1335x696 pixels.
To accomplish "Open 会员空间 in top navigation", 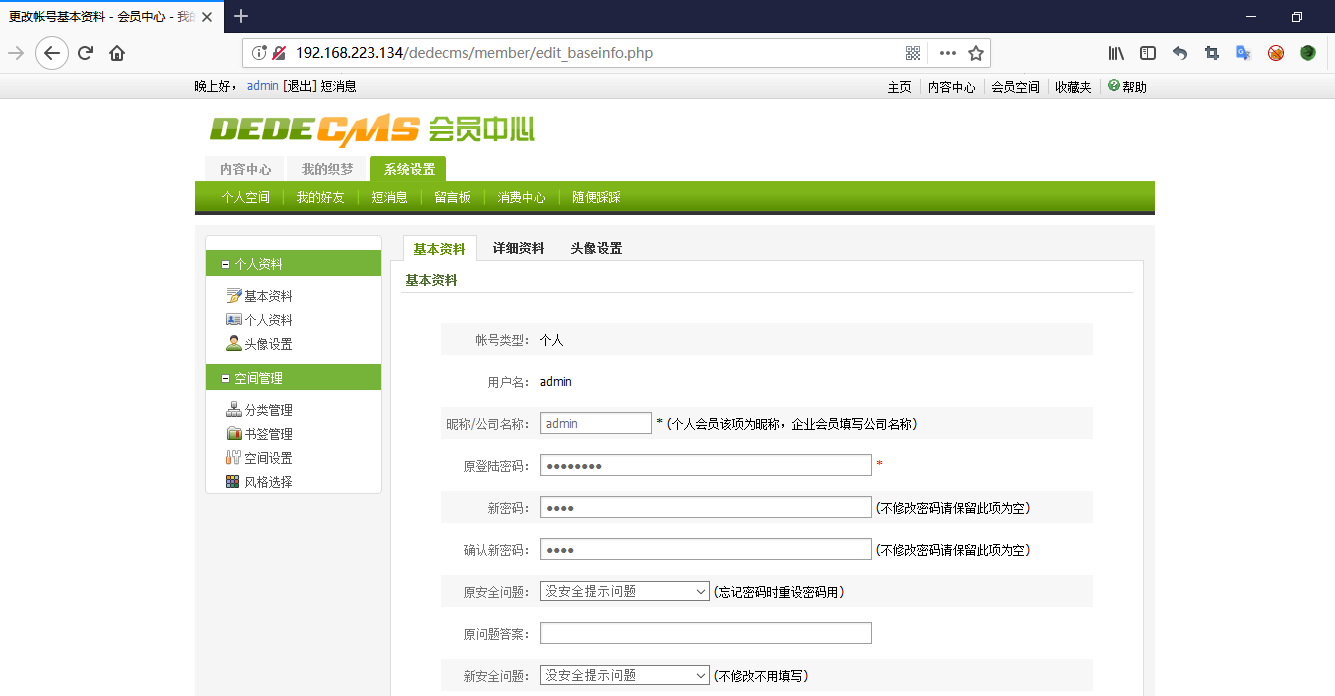I will pos(1016,87).
